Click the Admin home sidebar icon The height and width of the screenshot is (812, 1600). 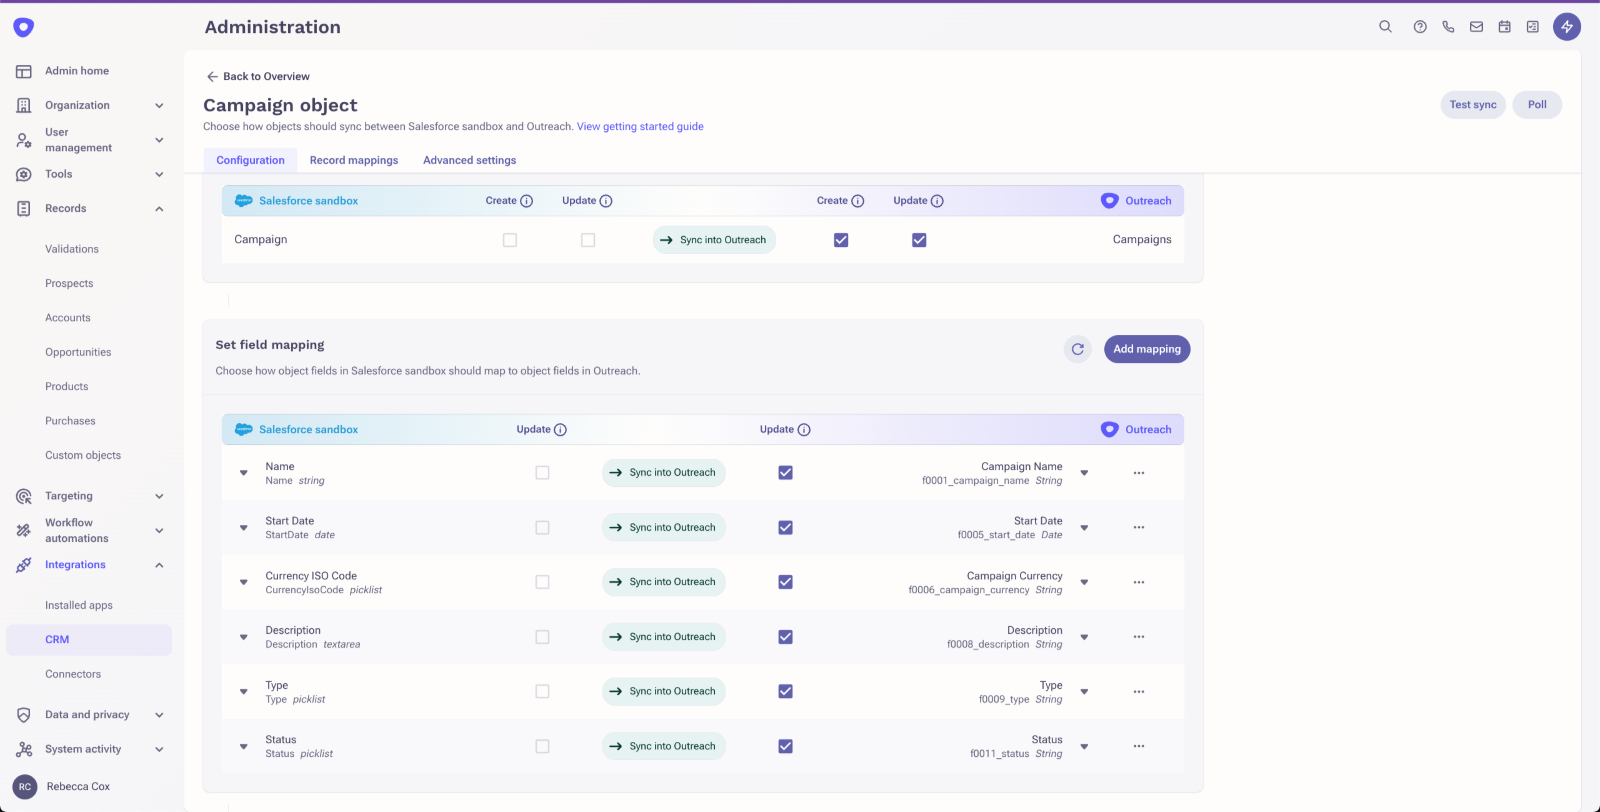click(x=24, y=71)
